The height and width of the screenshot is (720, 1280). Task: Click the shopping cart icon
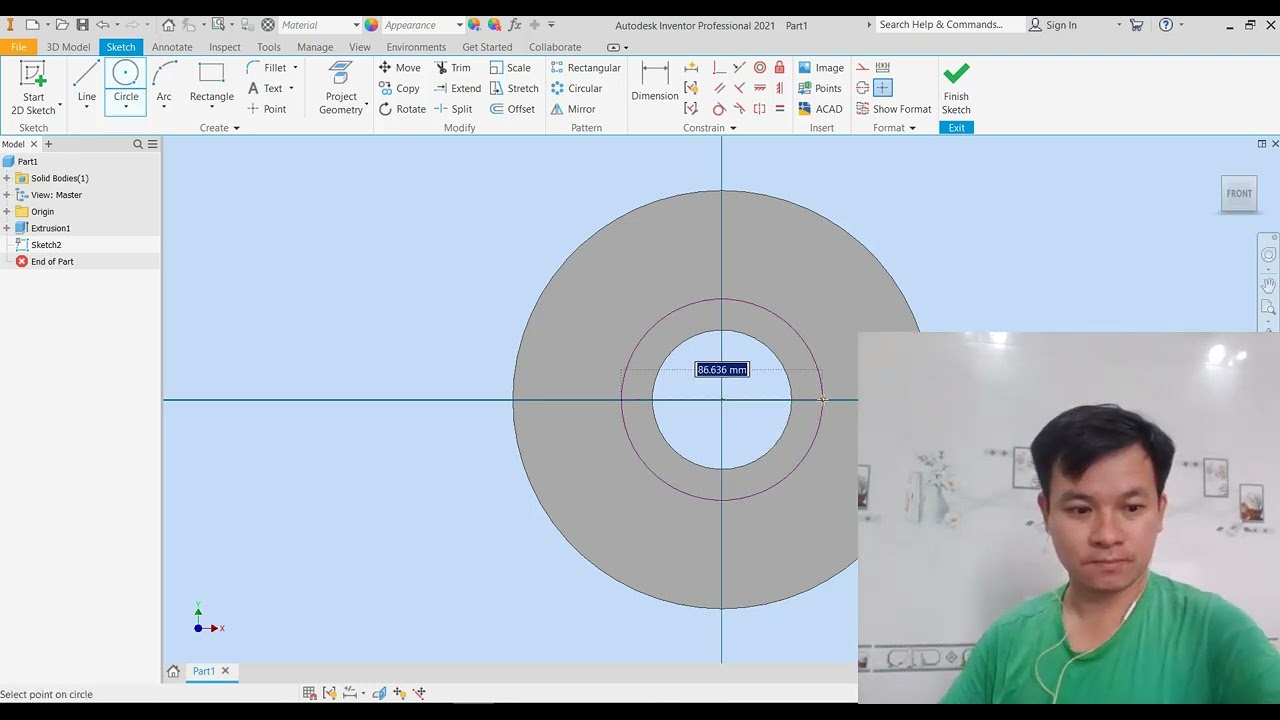point(1136,25)
